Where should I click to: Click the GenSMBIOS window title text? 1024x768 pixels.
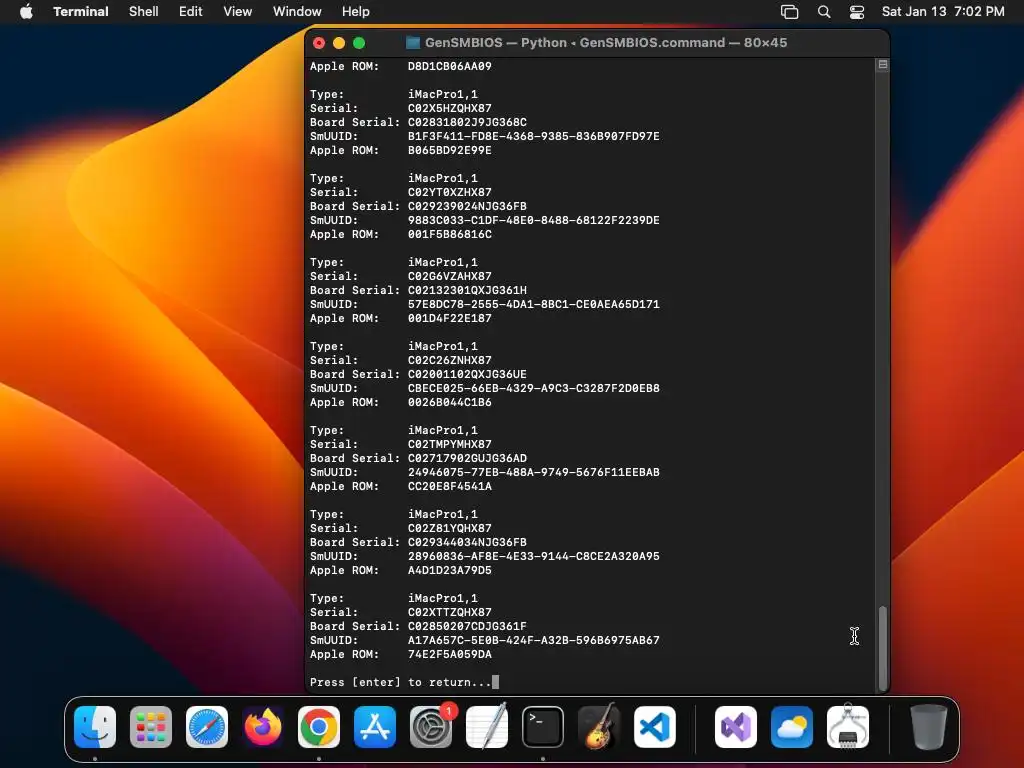[606, 43]
